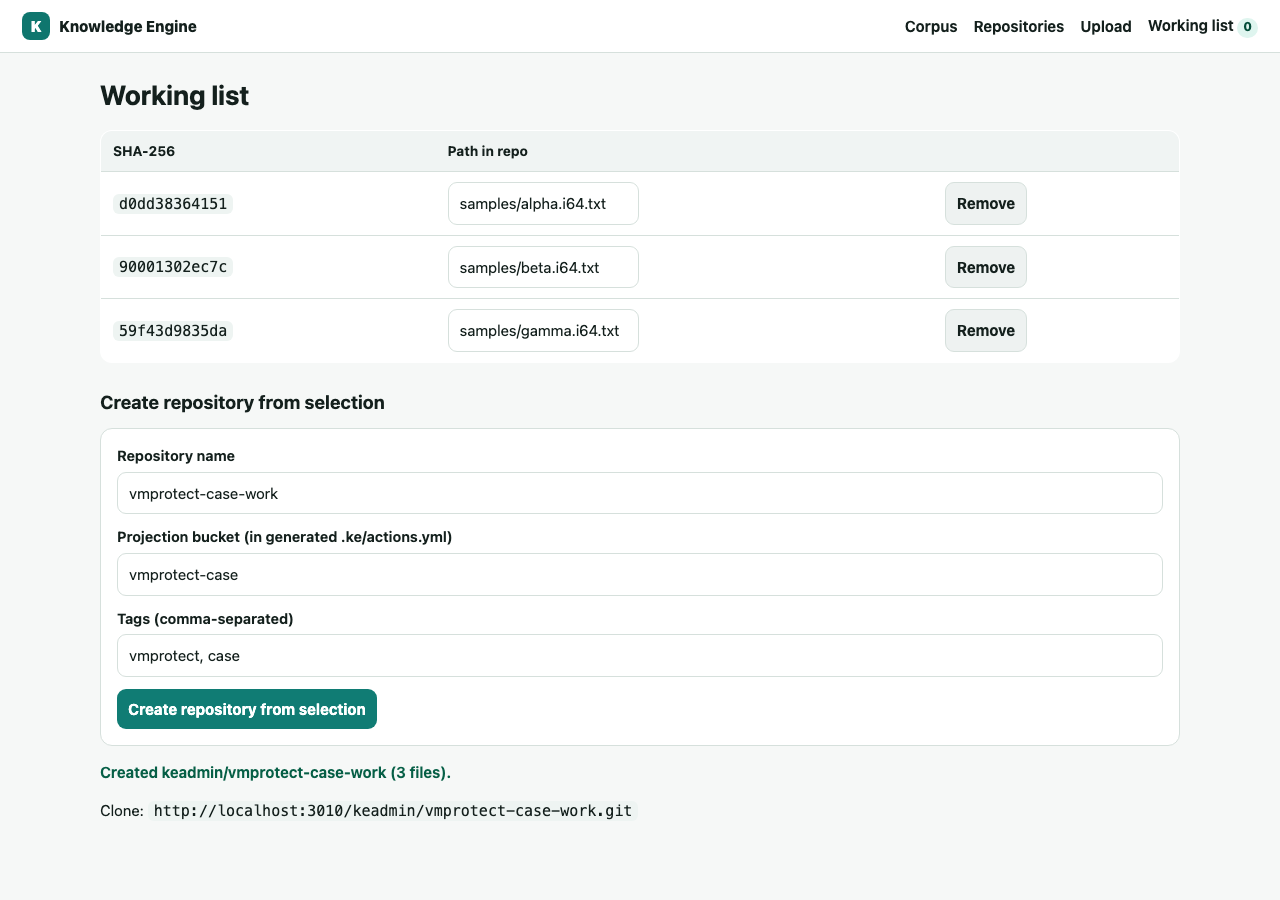Remove the samples/gamma.i64.txt row
The image size is (1280, 900).
point(986,331)
